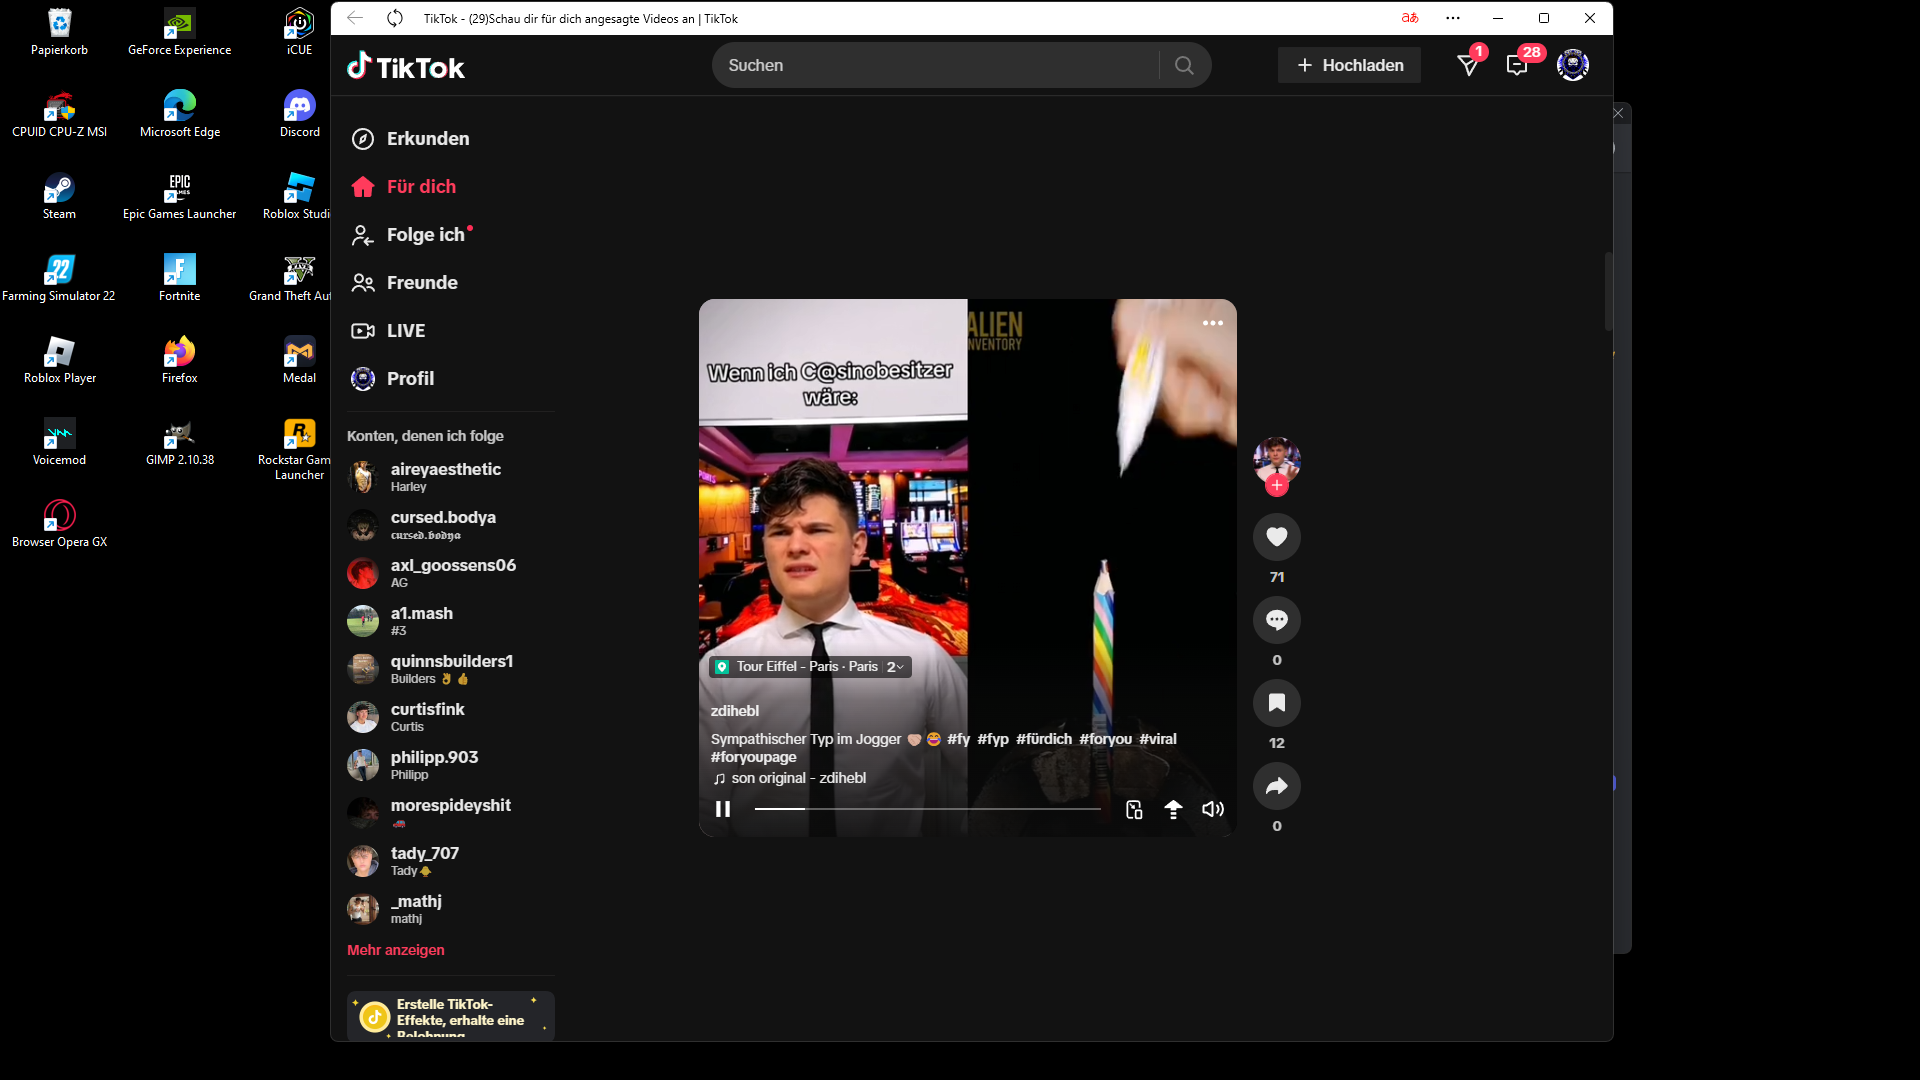Select the GeForce Experience desktop icon
This screenshot has width=1920, height=1080.
(x=180, y=32)
